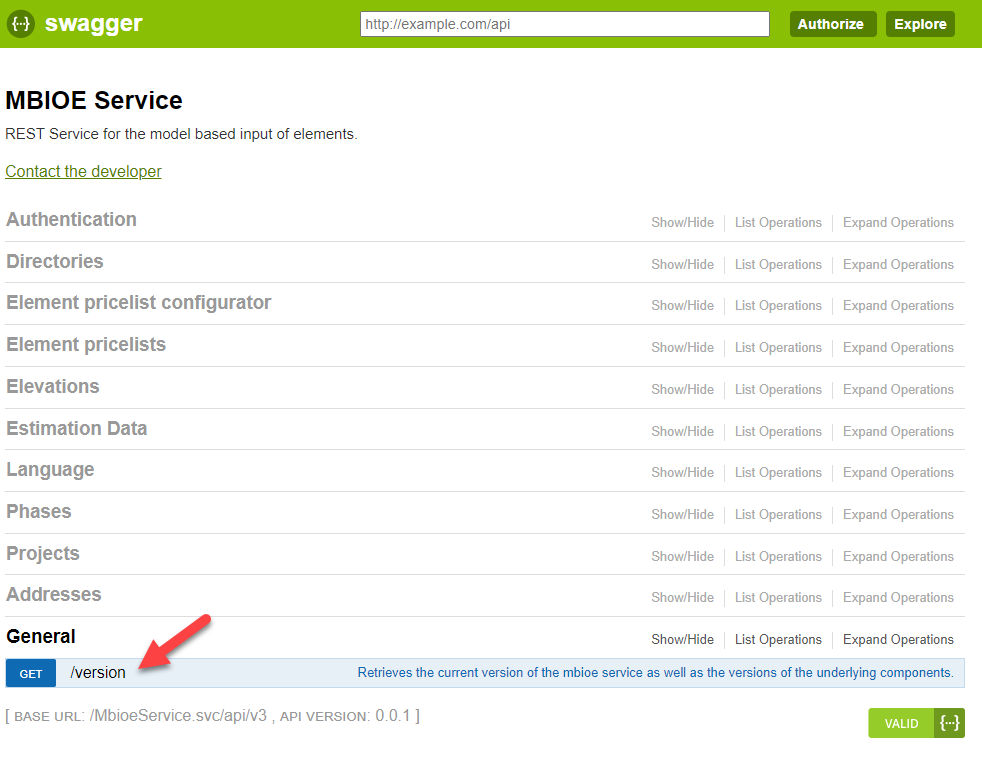Click Expand Operations for Phases
Viewport: 982px width, 757px height.
[898, 515]
